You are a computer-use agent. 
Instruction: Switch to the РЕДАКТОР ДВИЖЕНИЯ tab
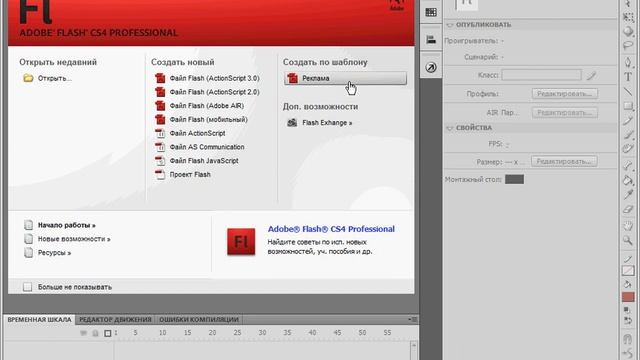(x=115, y=320)
